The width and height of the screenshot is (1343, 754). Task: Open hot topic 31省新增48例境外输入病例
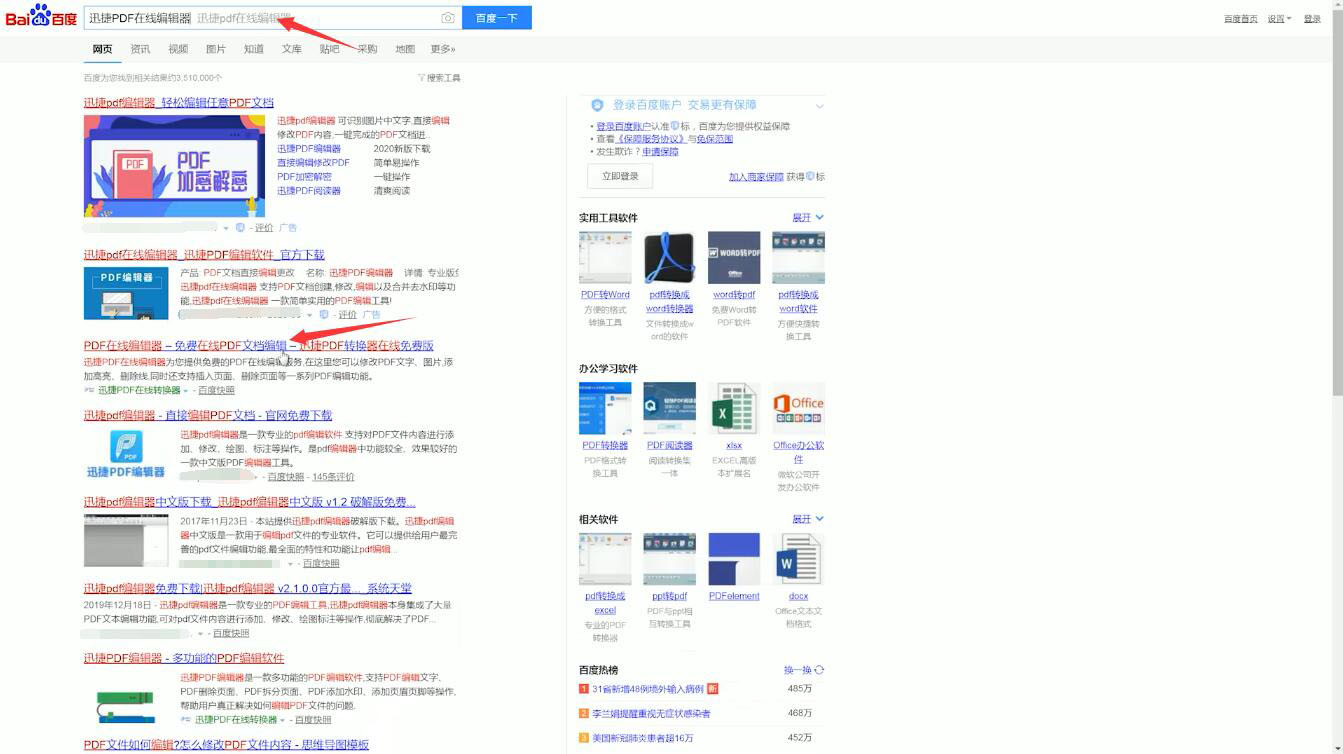coord(647,689)
